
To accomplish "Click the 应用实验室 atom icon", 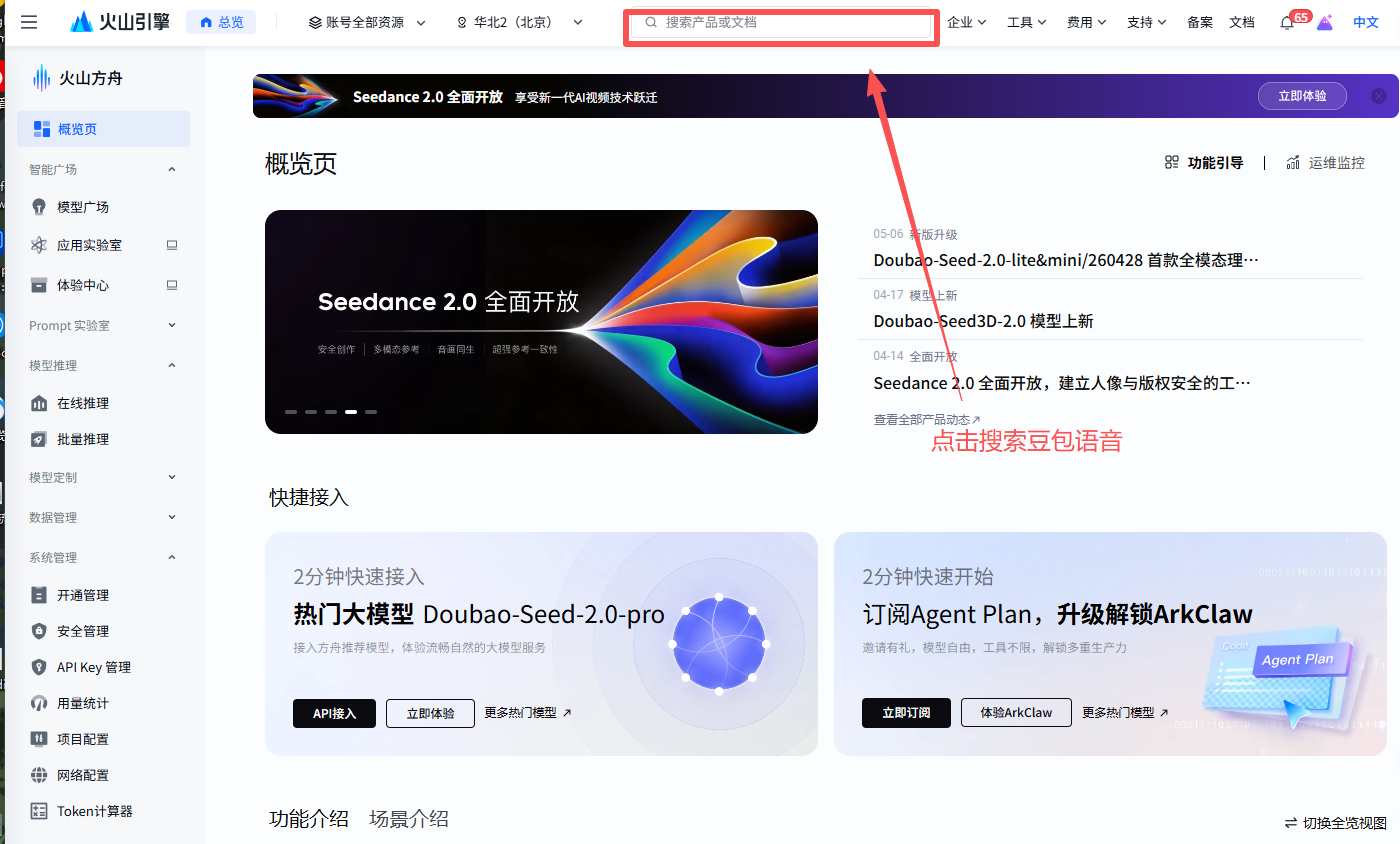I will point(39,245).
